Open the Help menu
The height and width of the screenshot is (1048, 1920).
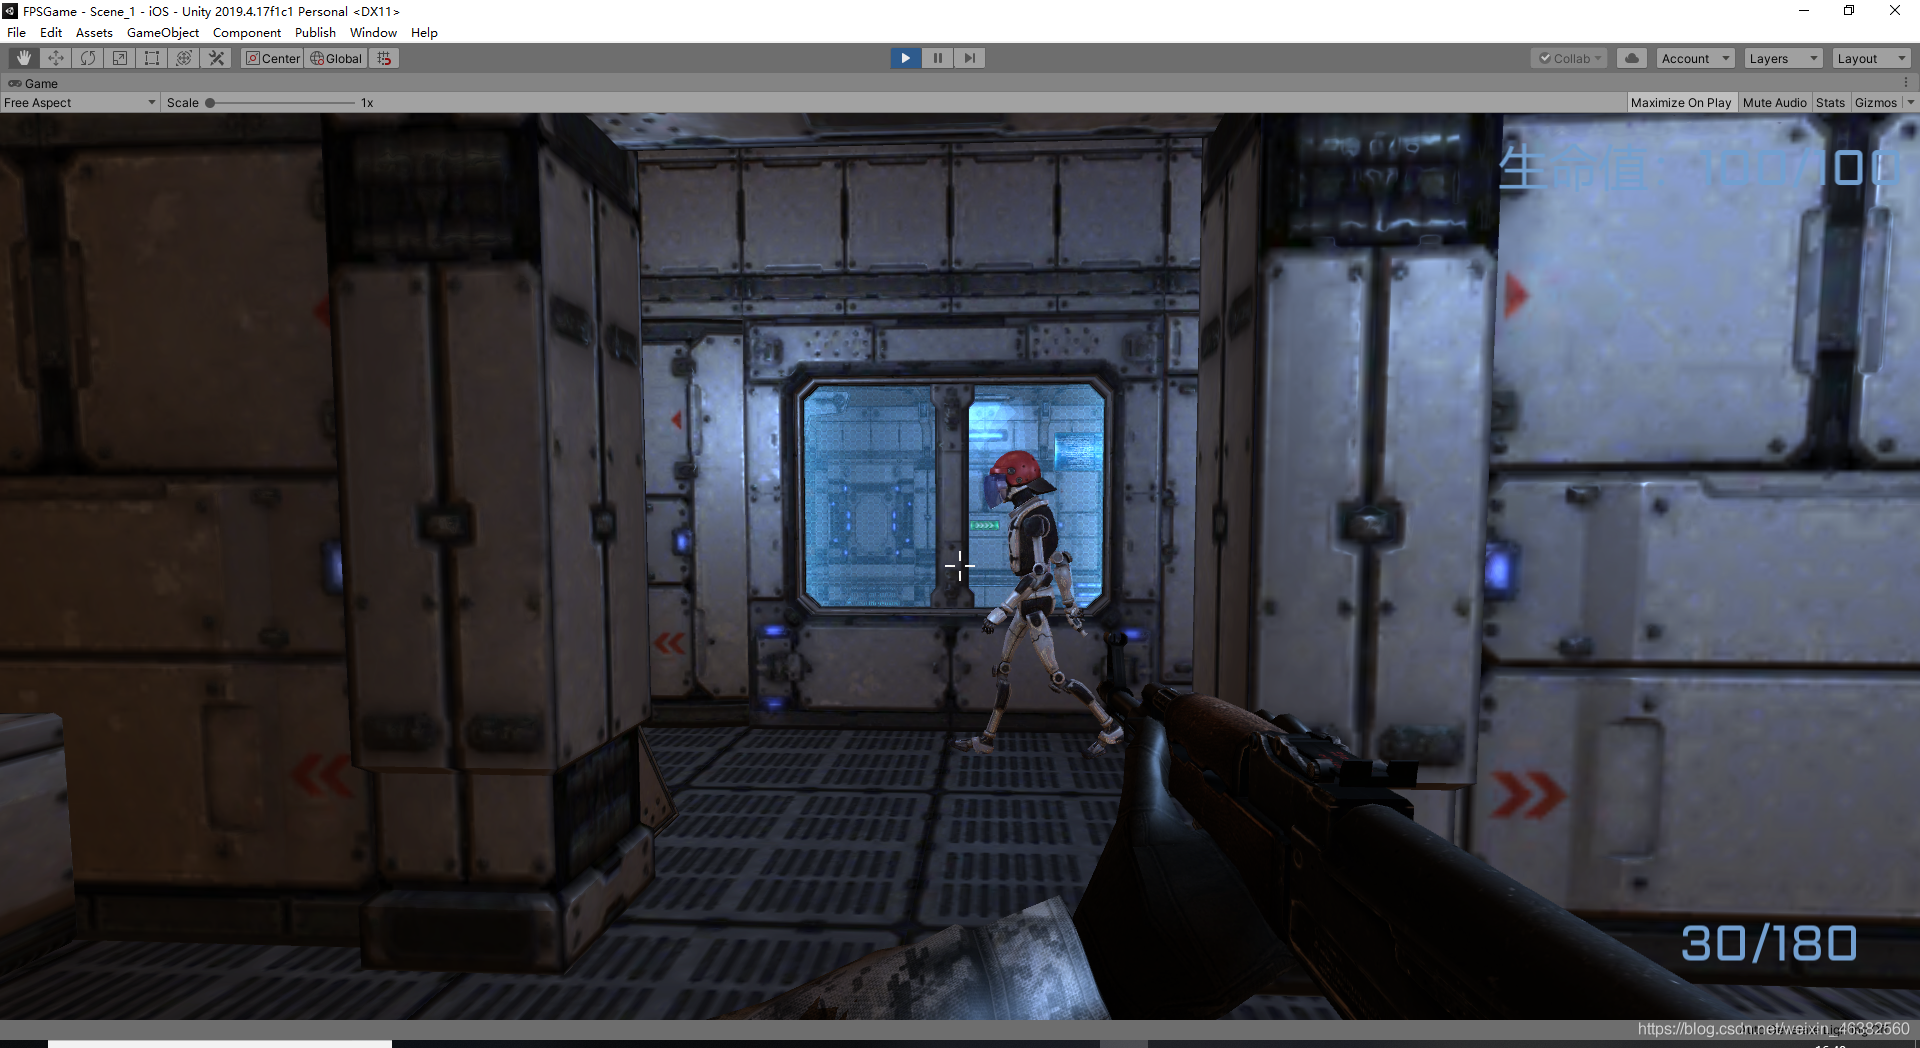coord(424,33)
